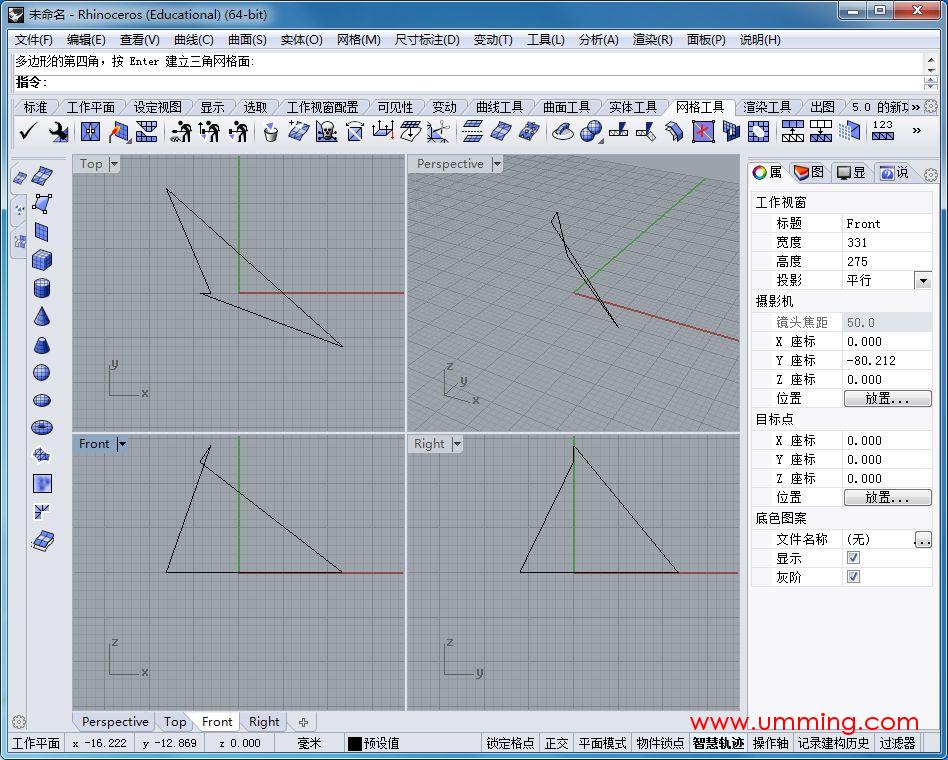Image resolution: width=948 pixels, height=760 pixels.
Task: Select the Mesh Ellipsoid tool
Action: click(42, 400)
